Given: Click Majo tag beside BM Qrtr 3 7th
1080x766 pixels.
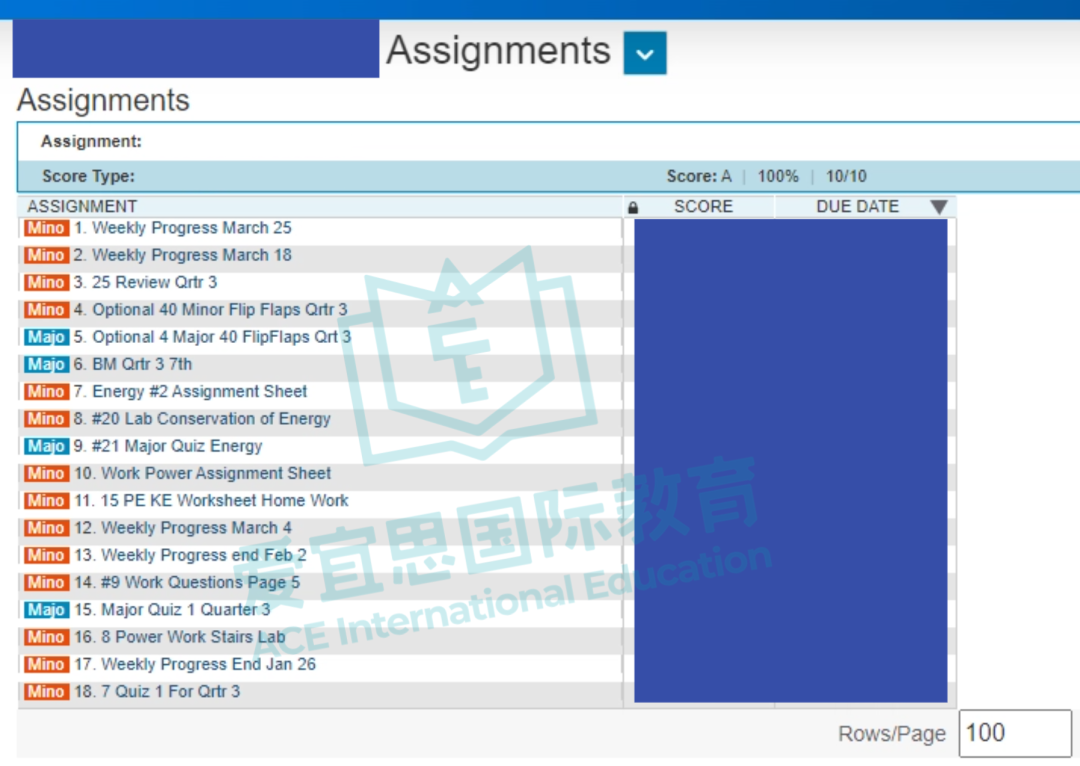Looking at the screenshot, I should (46, 364).
